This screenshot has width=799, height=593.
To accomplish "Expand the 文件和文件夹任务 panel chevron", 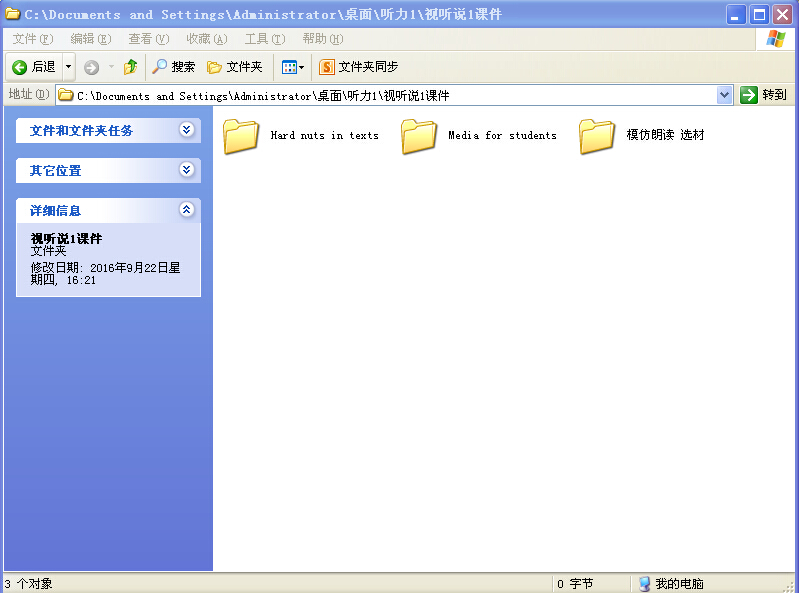I will tap(187, 130).
